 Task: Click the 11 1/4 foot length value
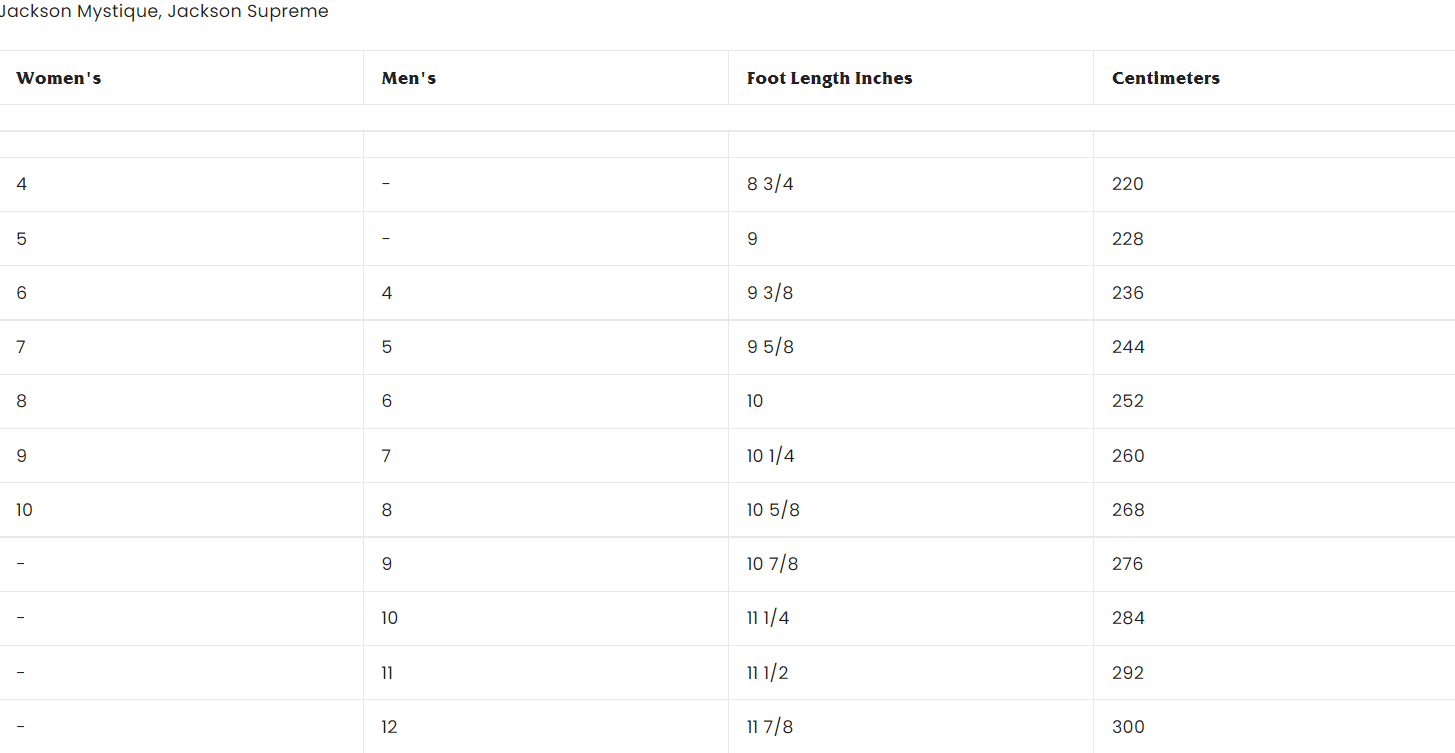click(x=768, y=618)
